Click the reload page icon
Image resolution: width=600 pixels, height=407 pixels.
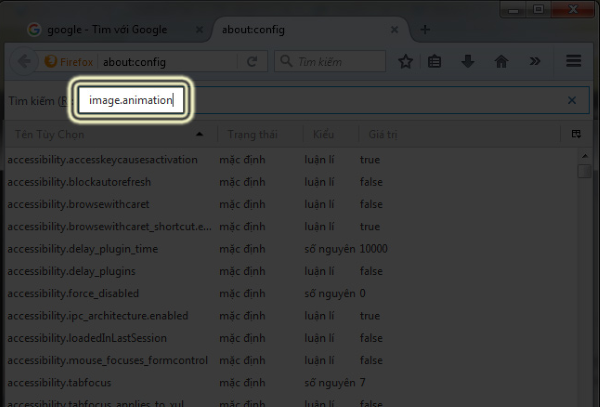(x=251, y=62)
